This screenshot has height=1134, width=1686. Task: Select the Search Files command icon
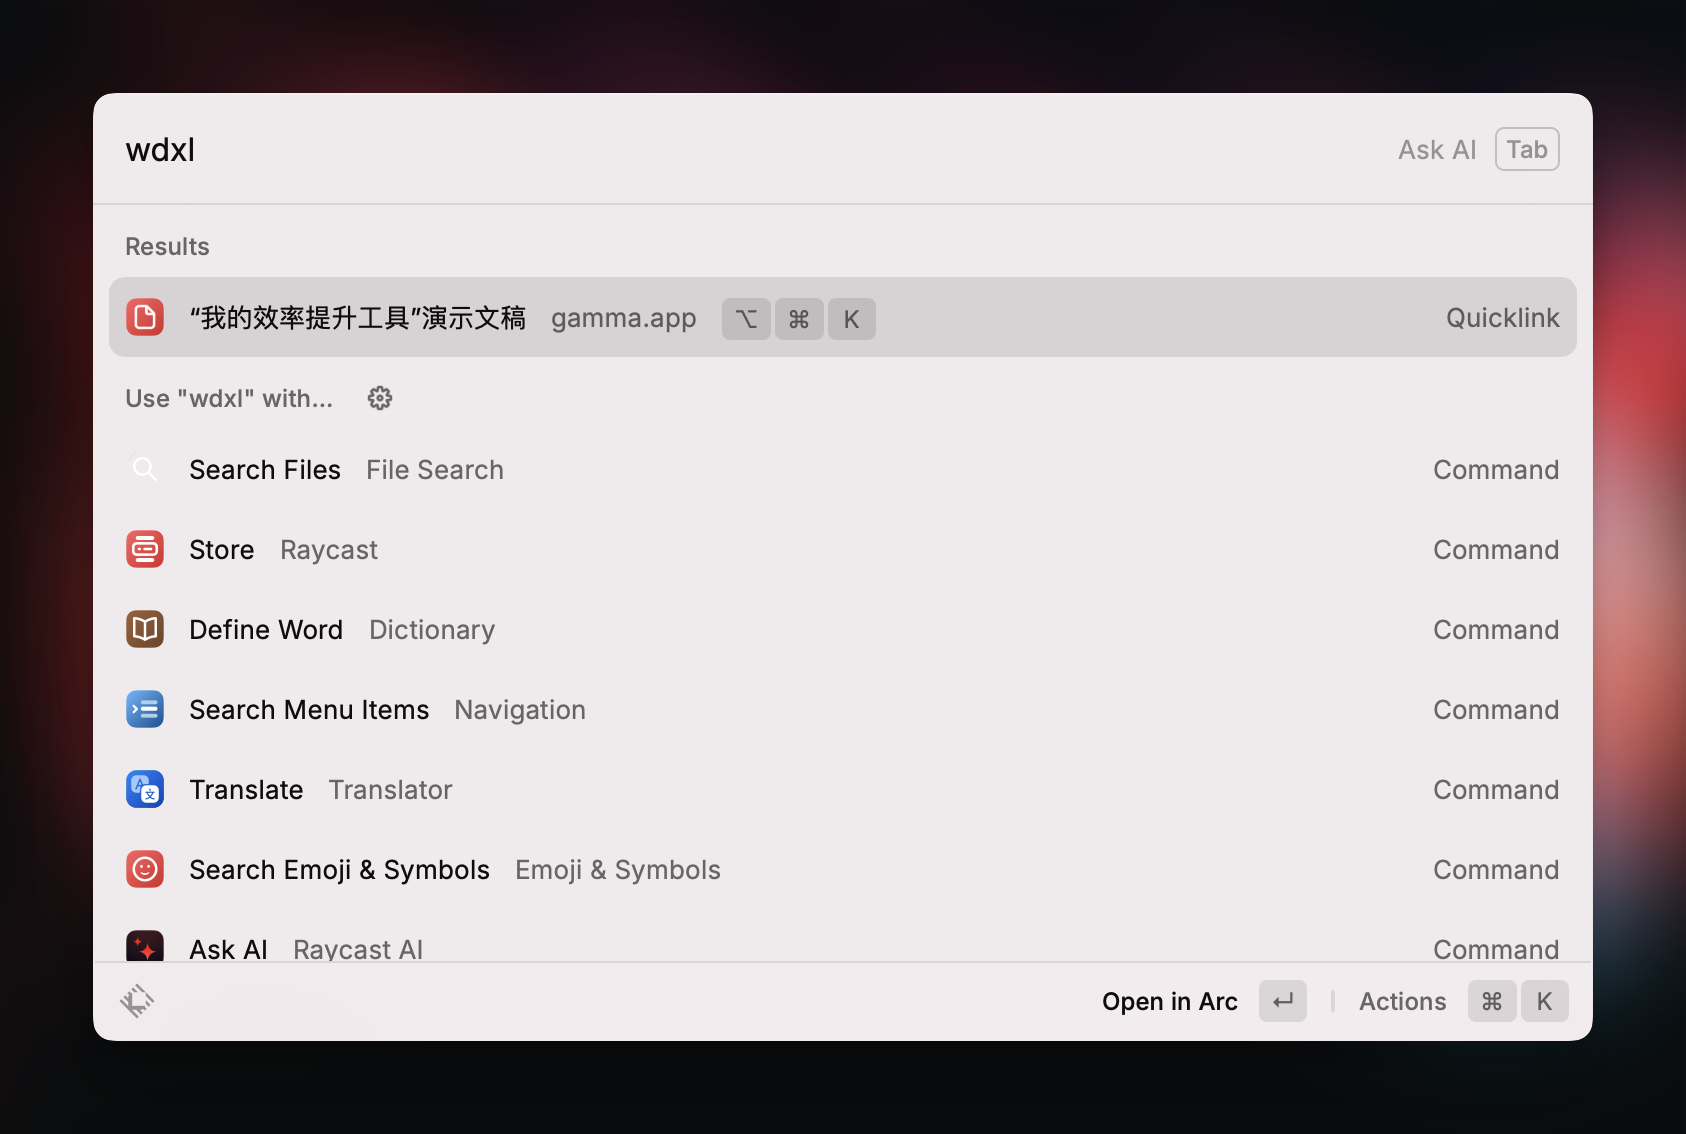click(144, 469)
